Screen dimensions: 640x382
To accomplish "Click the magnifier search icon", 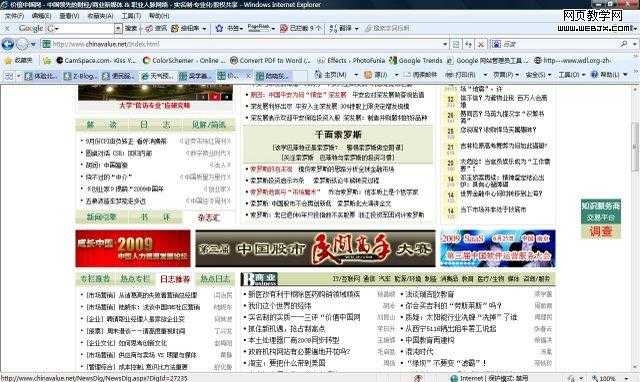I will point(624,44).
